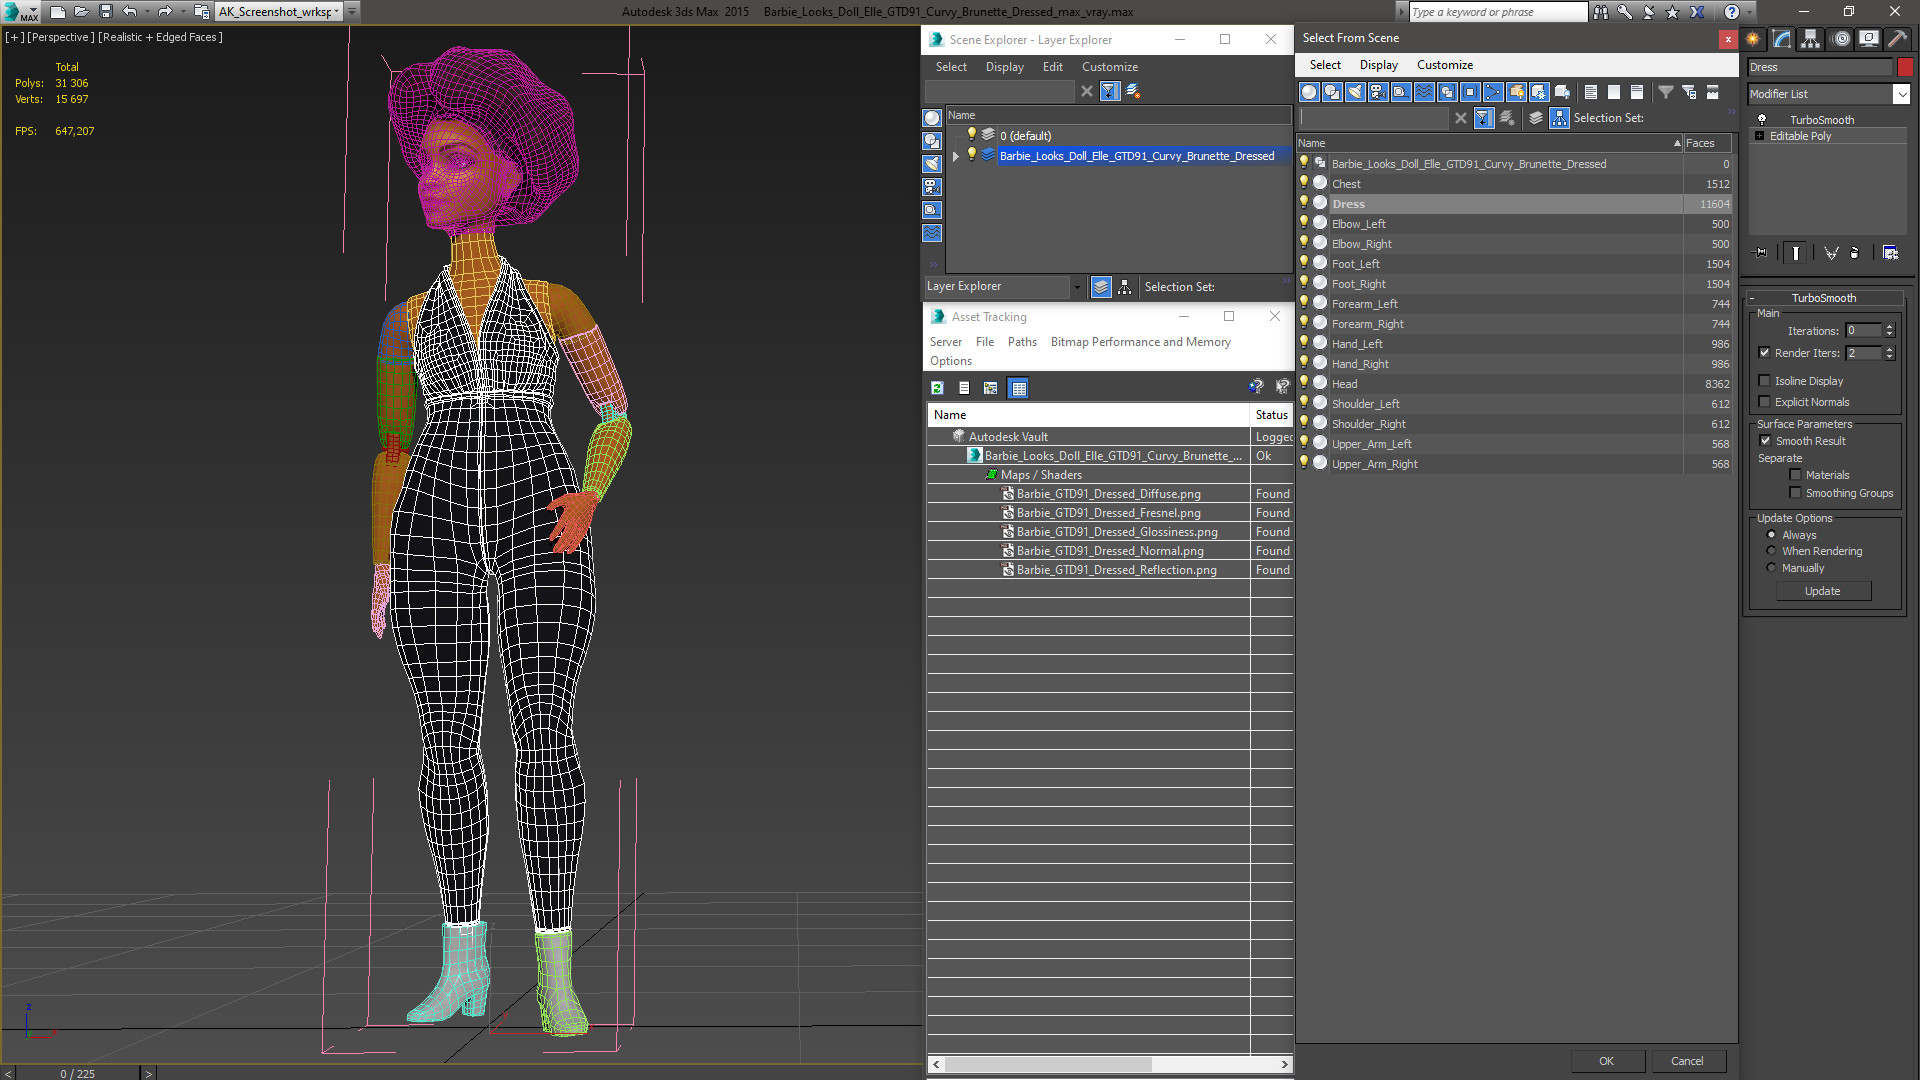Enable Separate by Materials checkbox
This screenshot has height=1080, width=1920.
pyautogui.click(x=1795, y=475)
